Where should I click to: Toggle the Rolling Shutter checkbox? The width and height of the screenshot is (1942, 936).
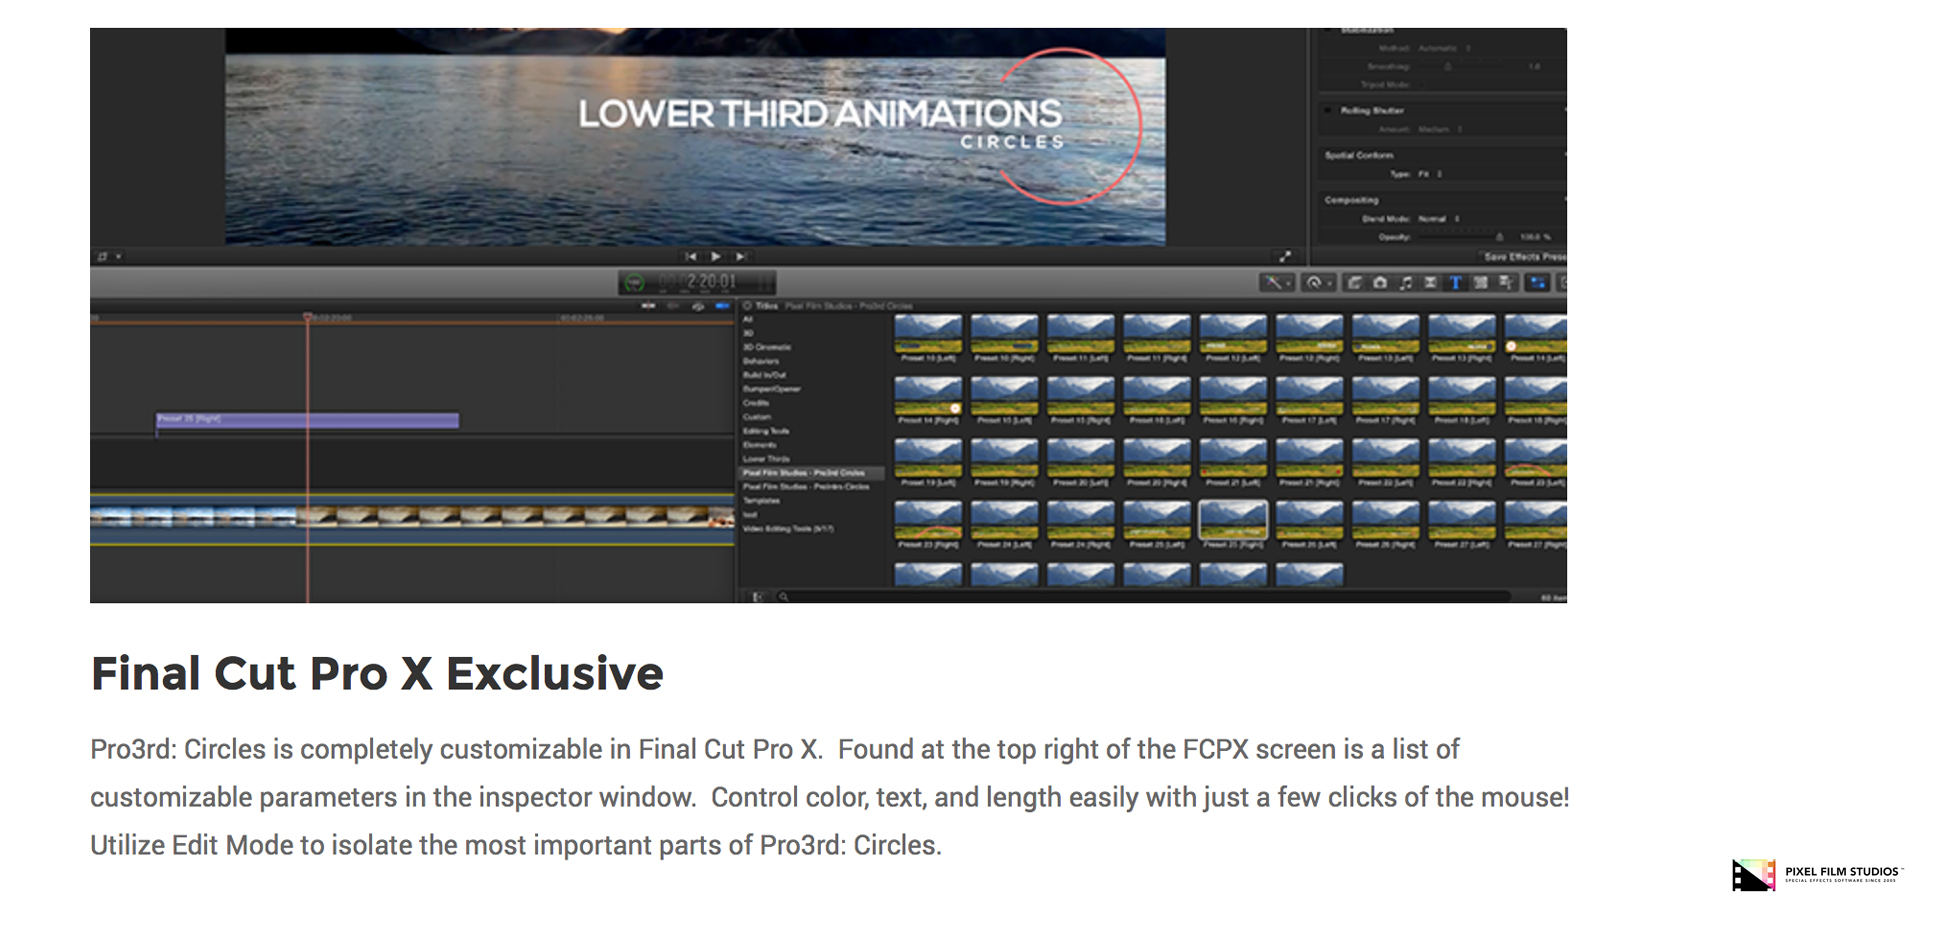(x=1329, y=110)
